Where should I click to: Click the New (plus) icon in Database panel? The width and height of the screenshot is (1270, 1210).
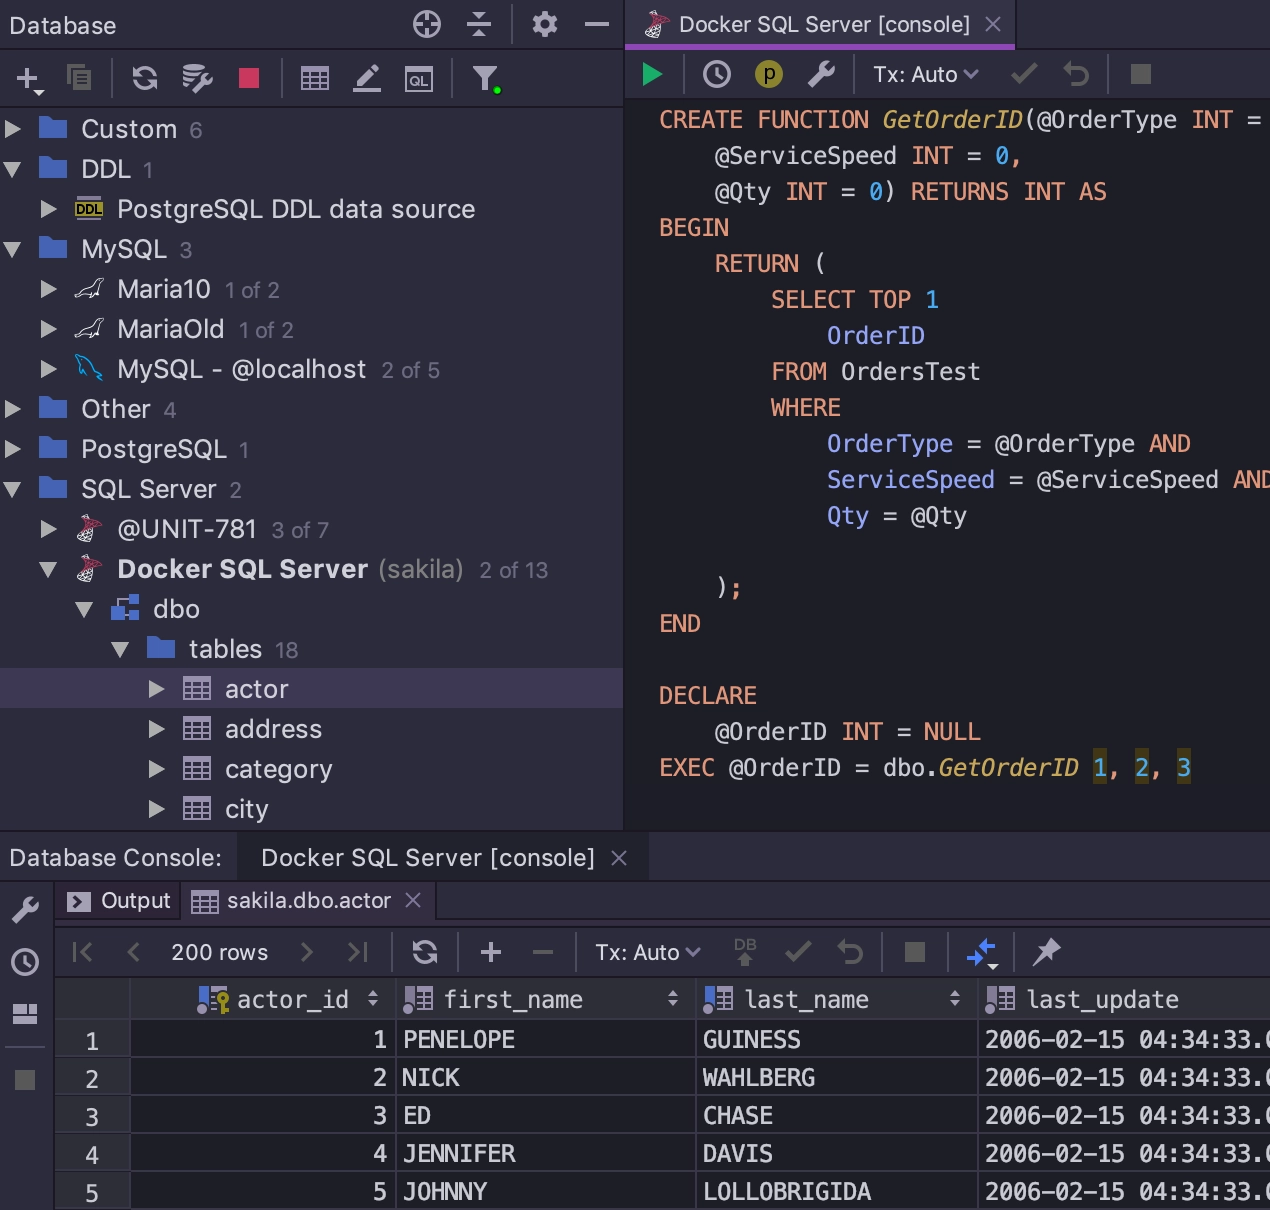point(28,79)
